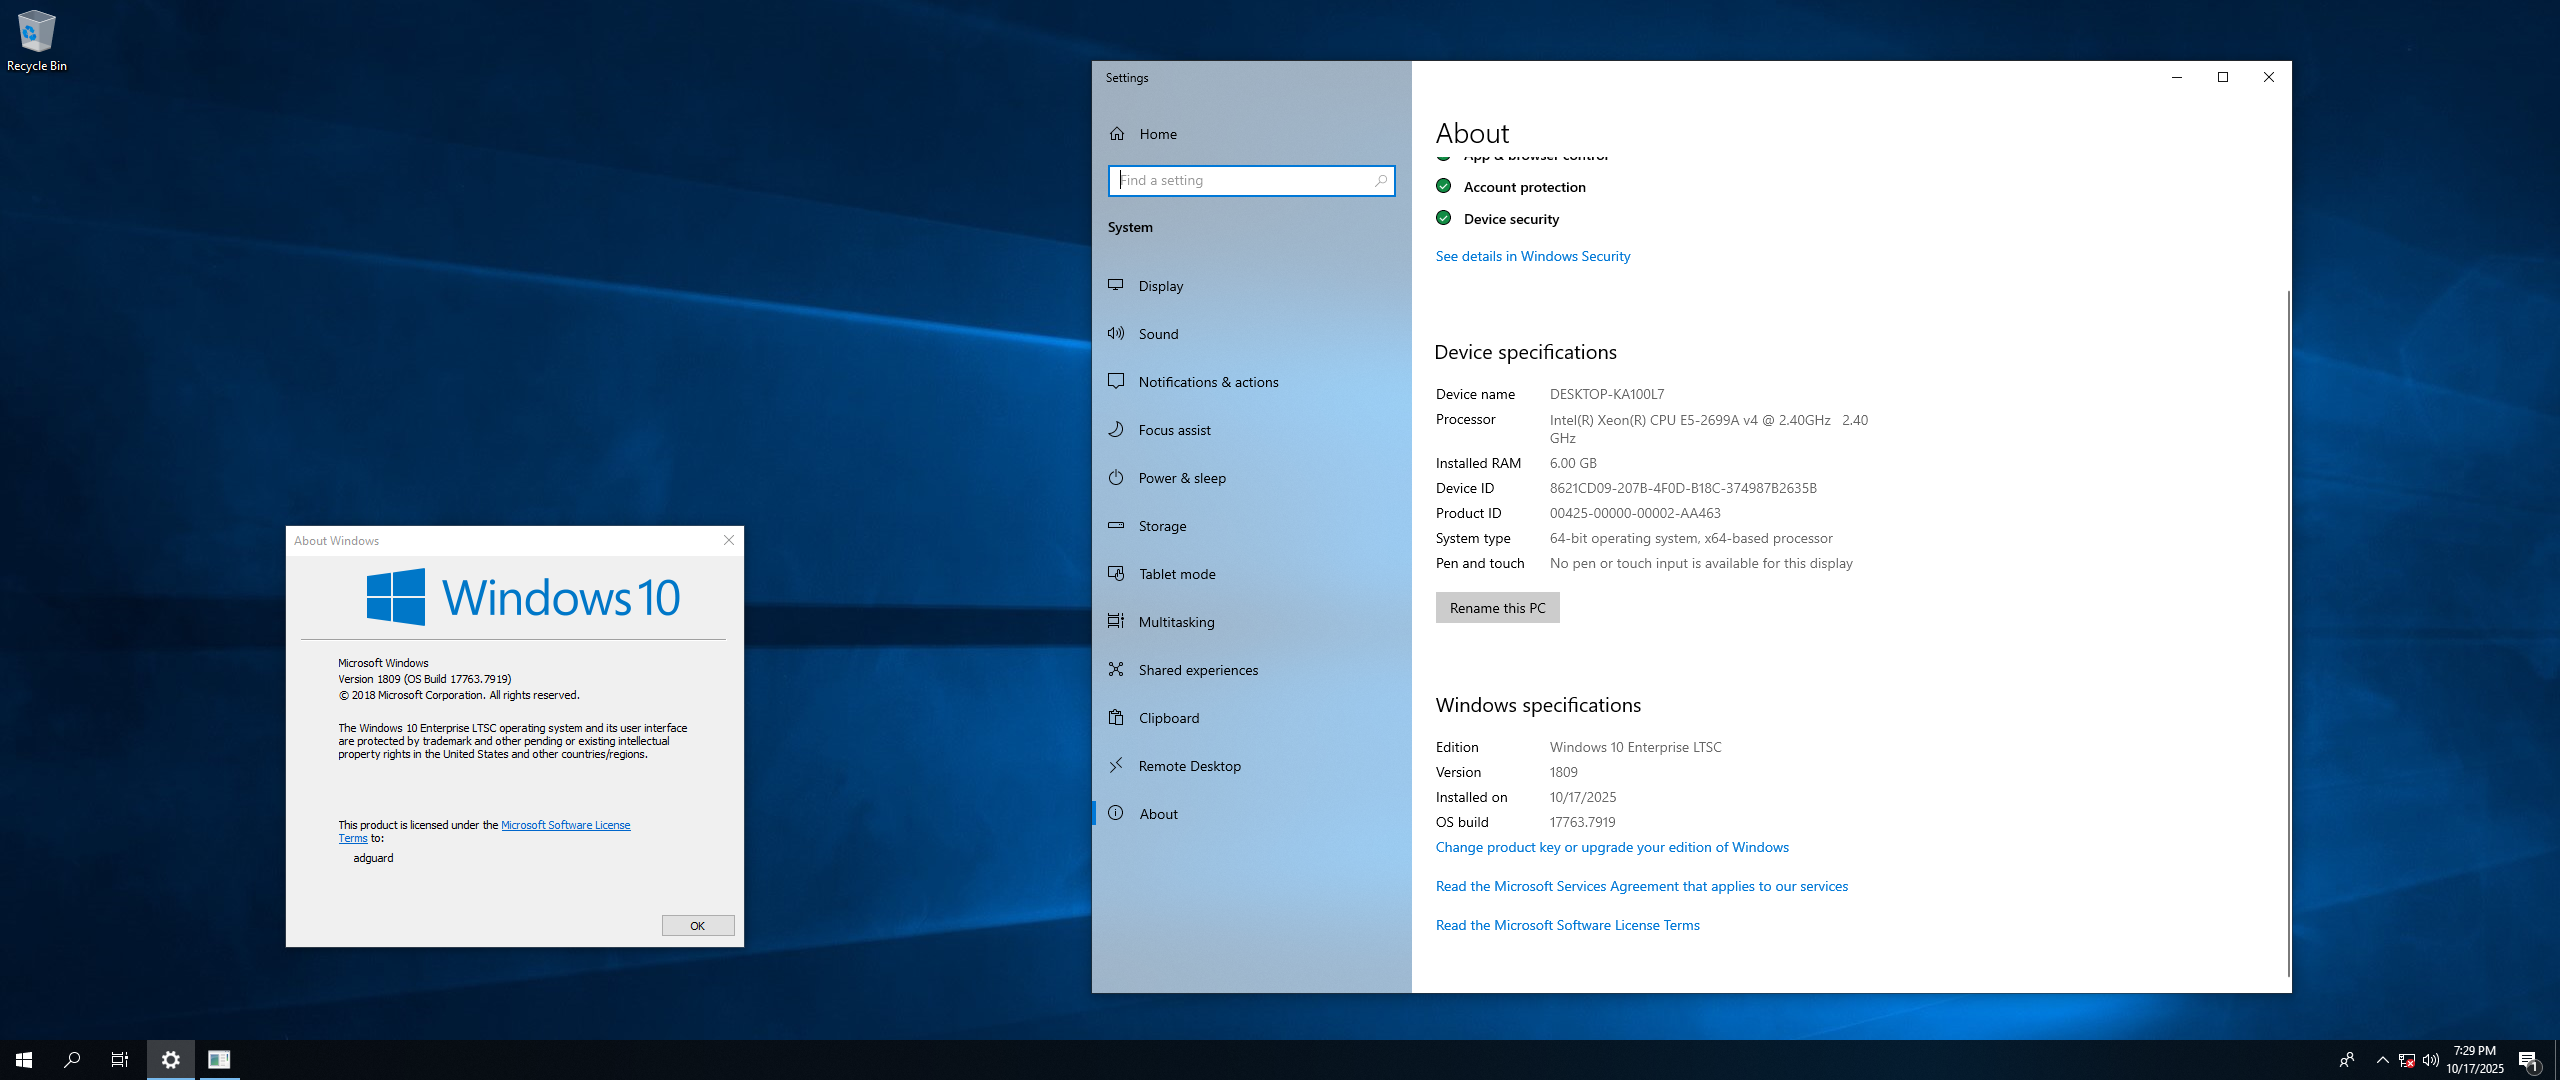2560x1080 pixels.
Task: Open Clipboard settings page
Action: (x=1168, y=718)
